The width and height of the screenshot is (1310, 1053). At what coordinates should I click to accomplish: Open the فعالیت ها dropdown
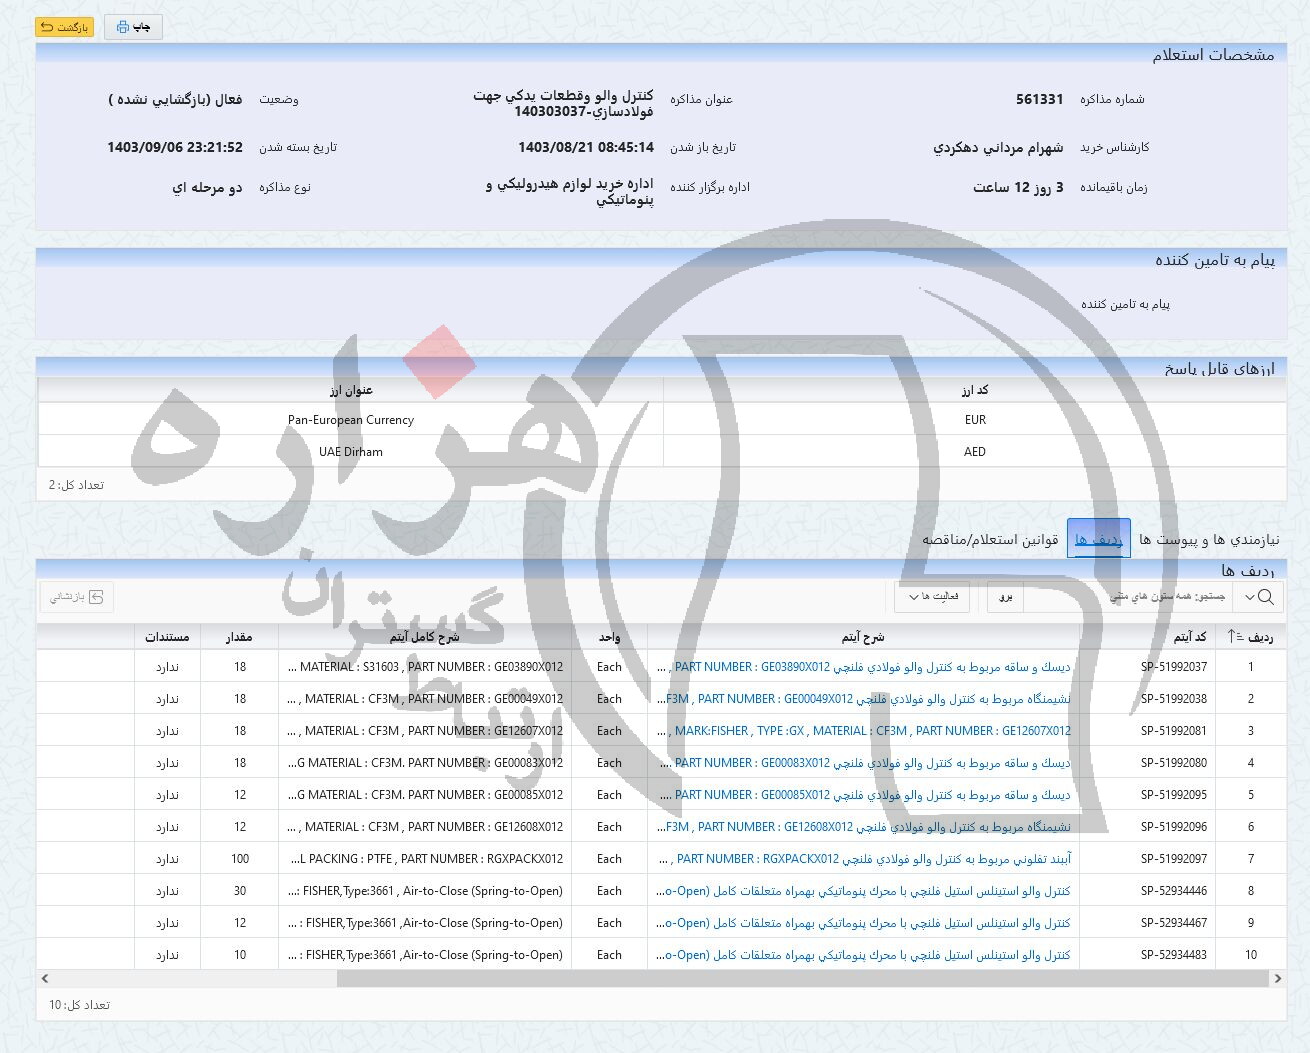pos(932,597)
